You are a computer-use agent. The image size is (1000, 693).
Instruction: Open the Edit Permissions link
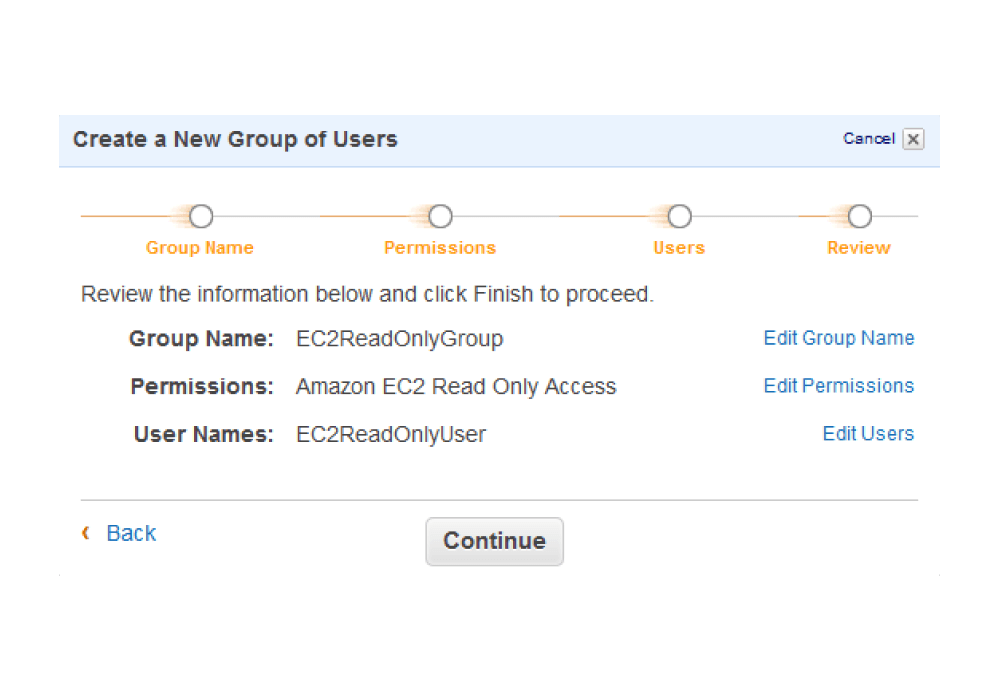click(839, 386)
